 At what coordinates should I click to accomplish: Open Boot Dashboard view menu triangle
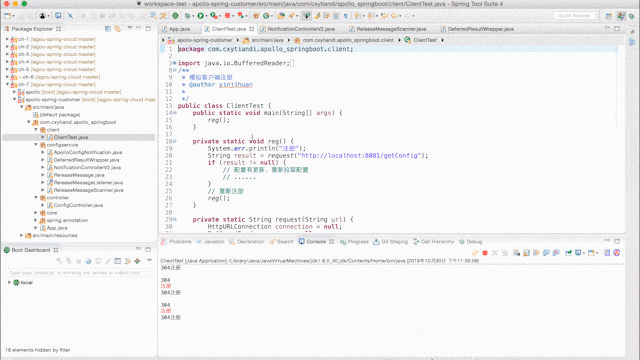[149, 260]
